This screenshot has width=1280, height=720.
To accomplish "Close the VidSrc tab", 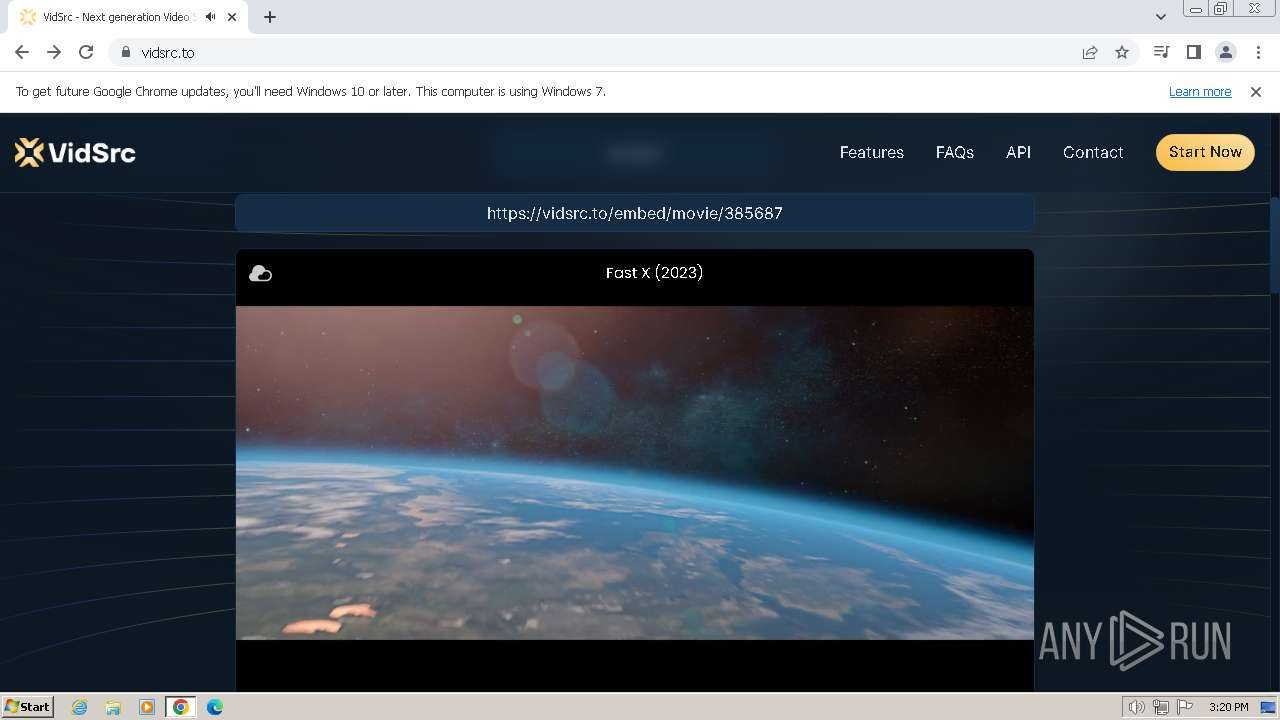I will [x=232, y=17].
